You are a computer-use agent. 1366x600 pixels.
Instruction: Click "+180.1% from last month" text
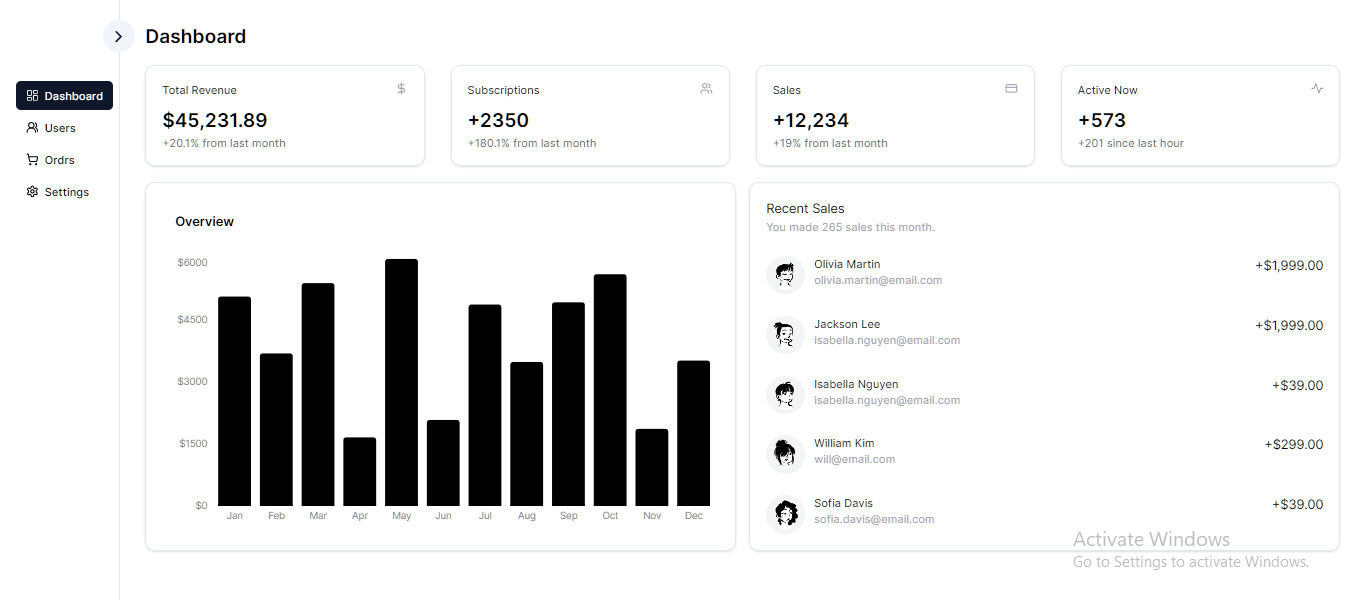(x=532, y=143)
